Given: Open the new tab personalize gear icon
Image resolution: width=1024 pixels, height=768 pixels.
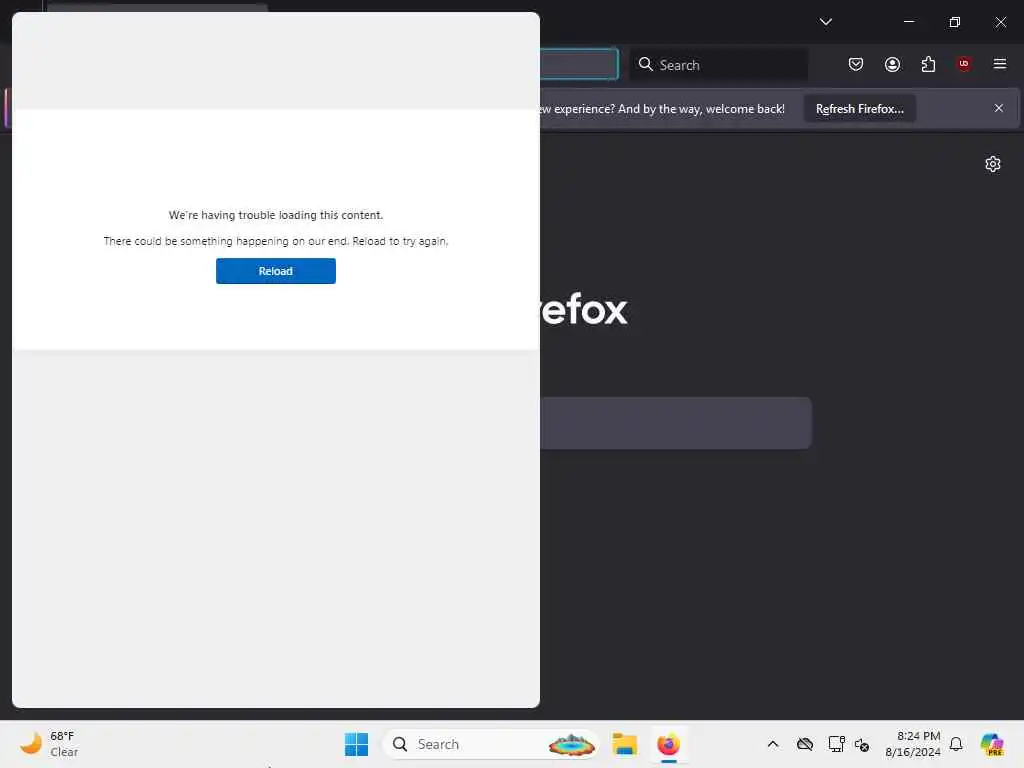Looking at the screenshot, I should tap(993, 164).
